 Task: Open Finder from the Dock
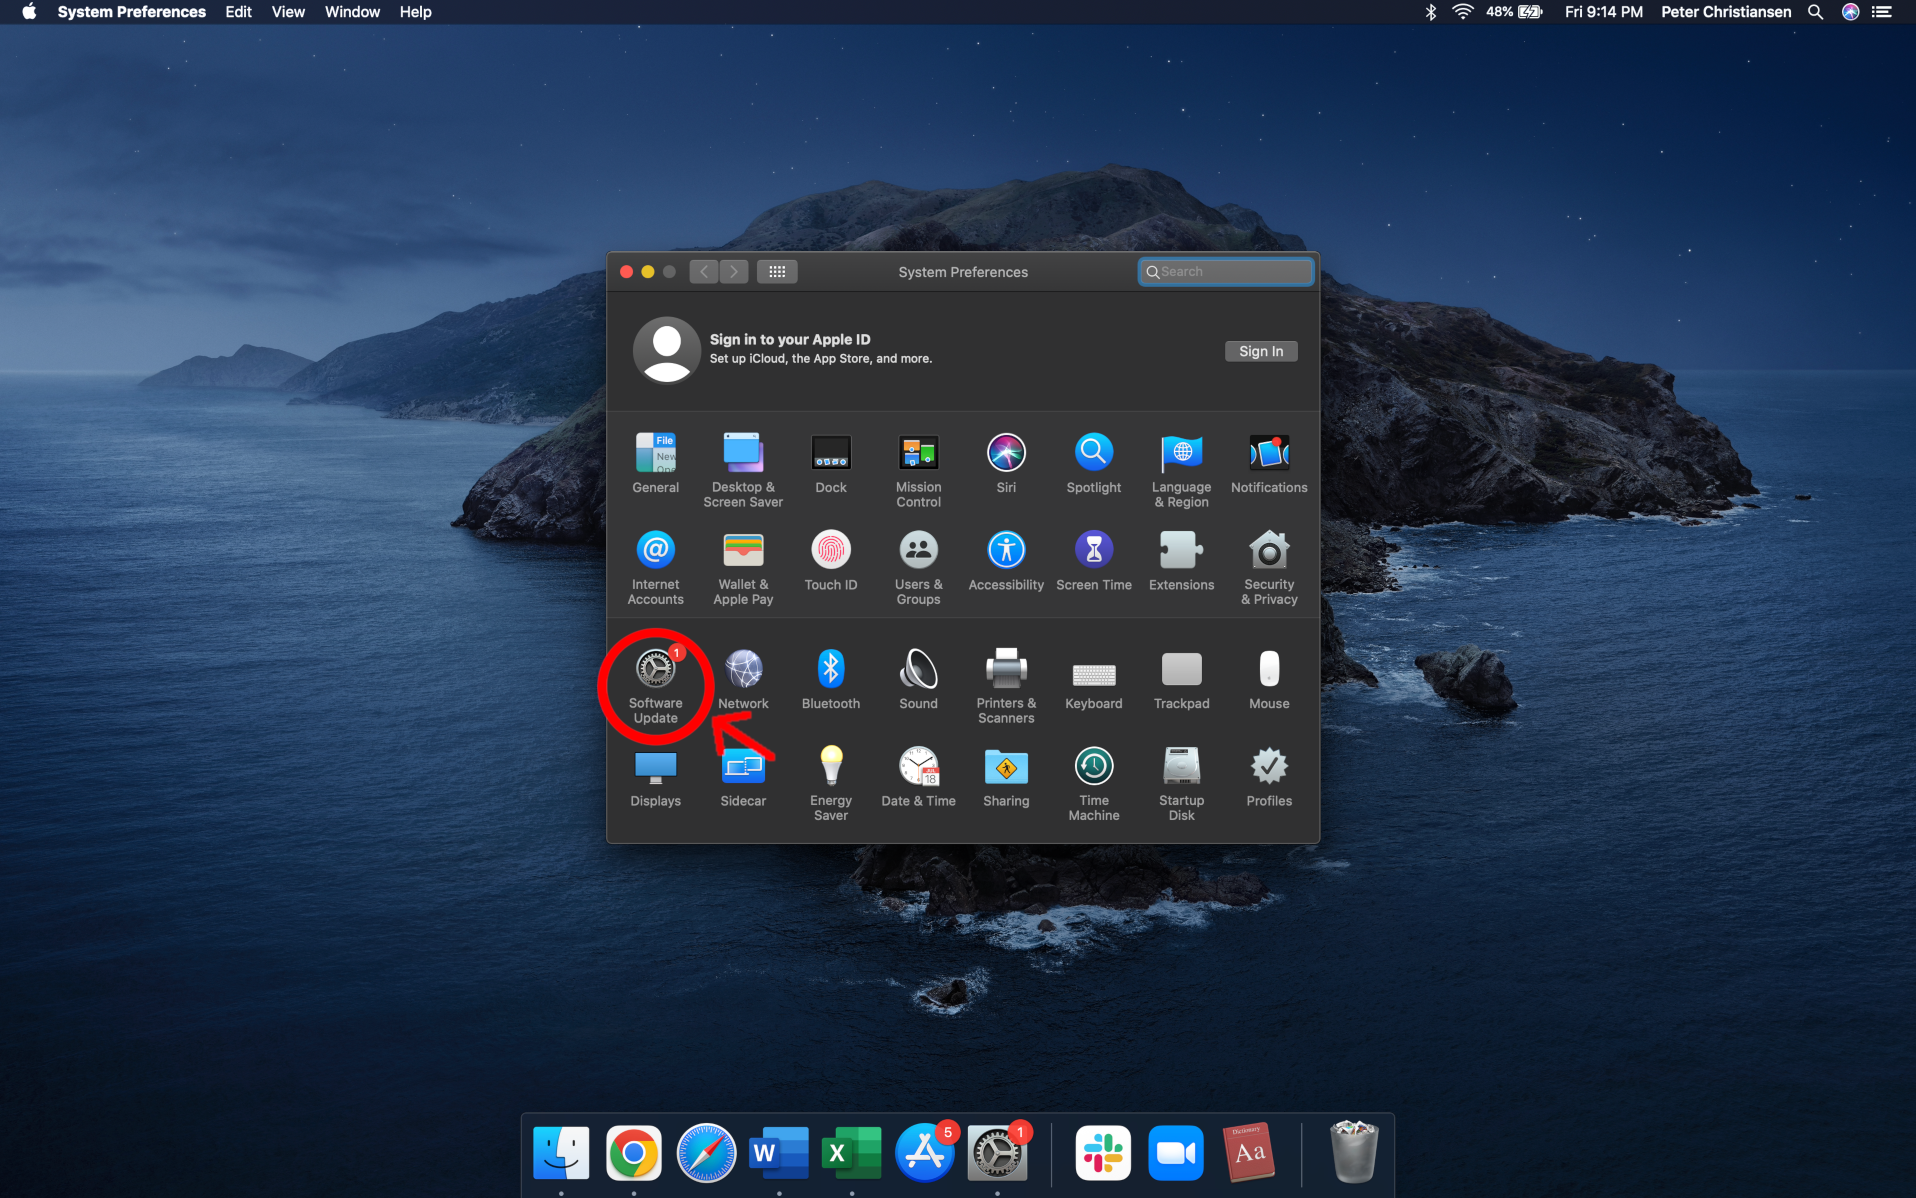pyautogui.click(x=561, y=1153)
